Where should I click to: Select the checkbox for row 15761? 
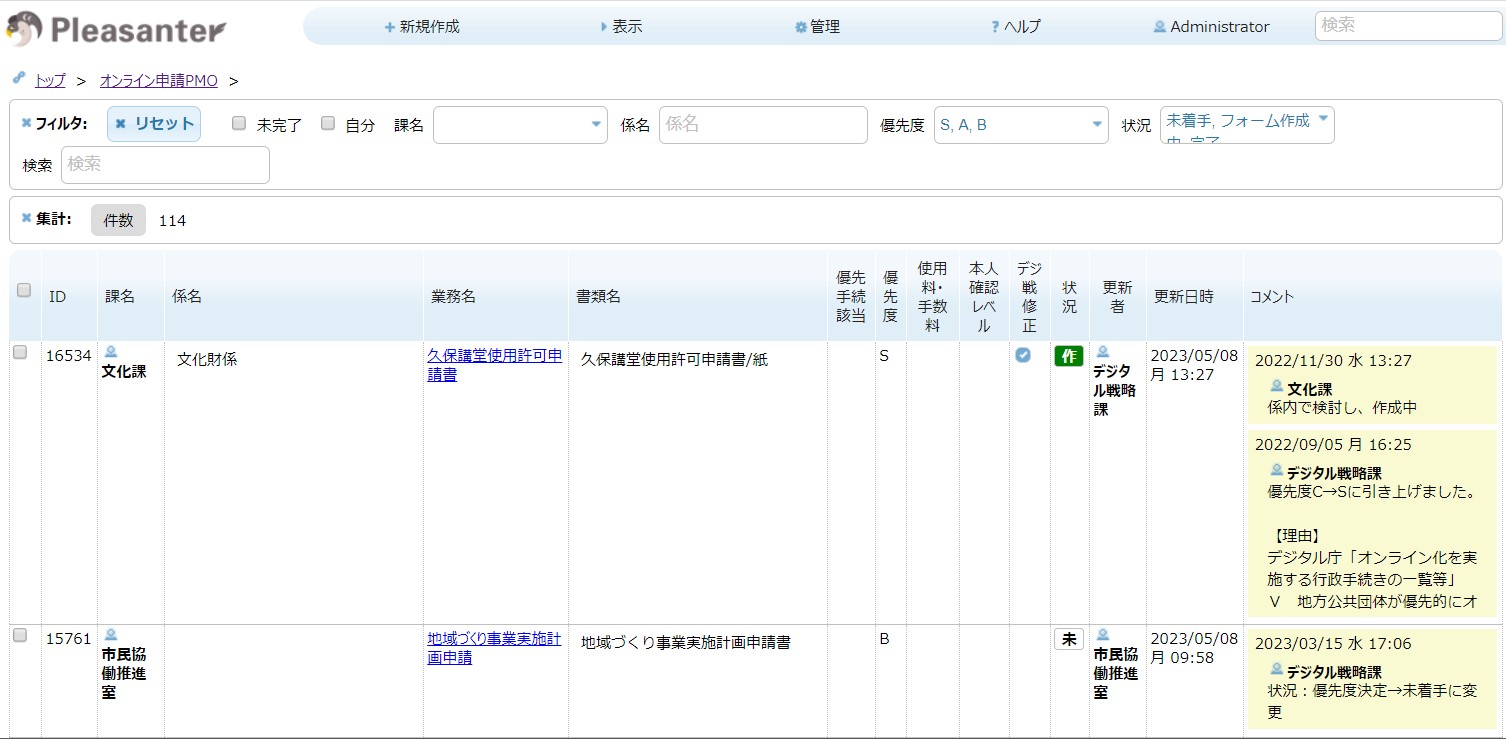click(20, 635)
